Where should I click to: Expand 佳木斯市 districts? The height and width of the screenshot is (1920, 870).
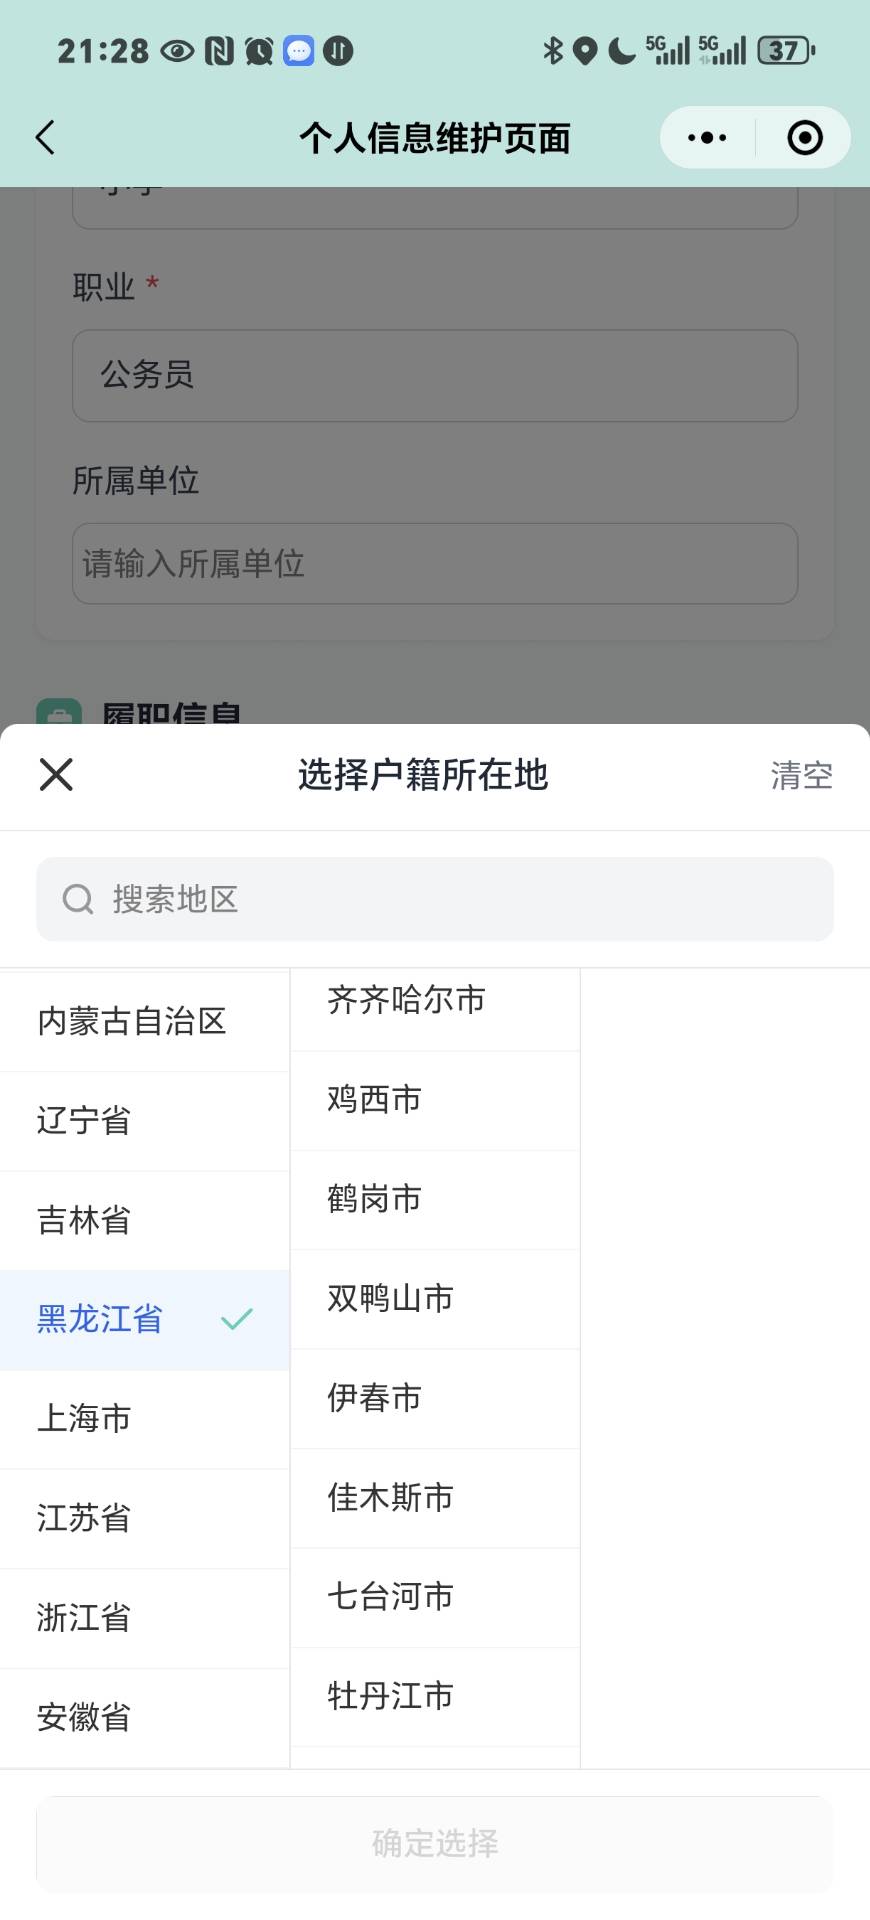390,1497
